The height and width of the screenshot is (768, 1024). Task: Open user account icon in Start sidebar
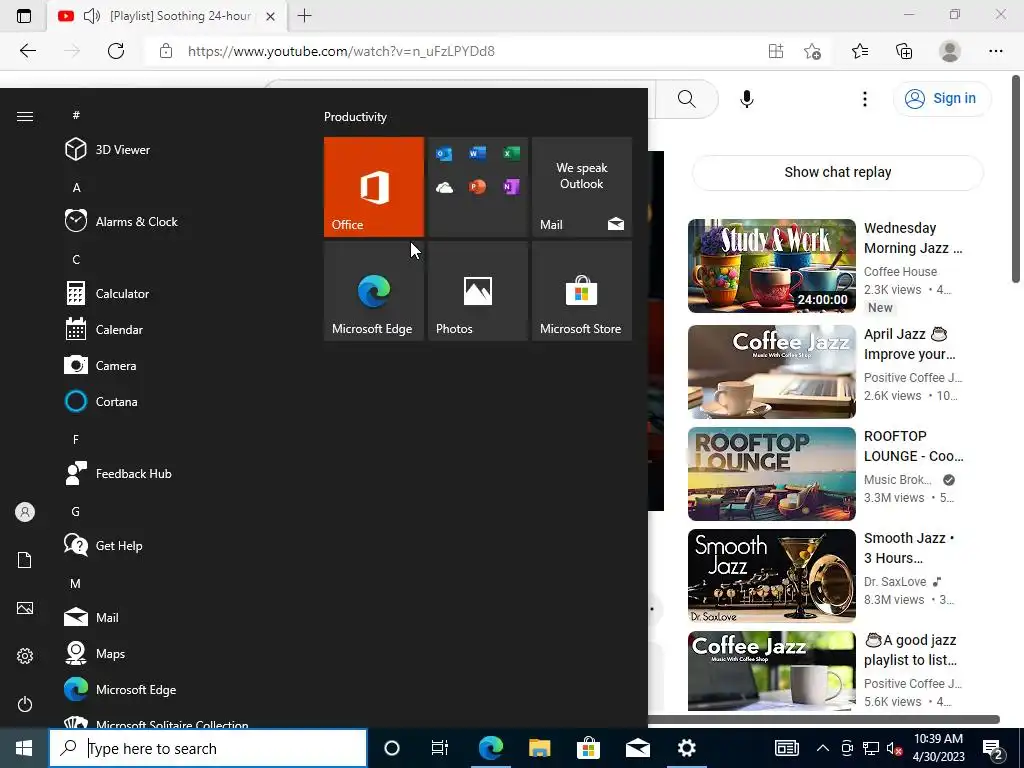[x=25, y=512]
